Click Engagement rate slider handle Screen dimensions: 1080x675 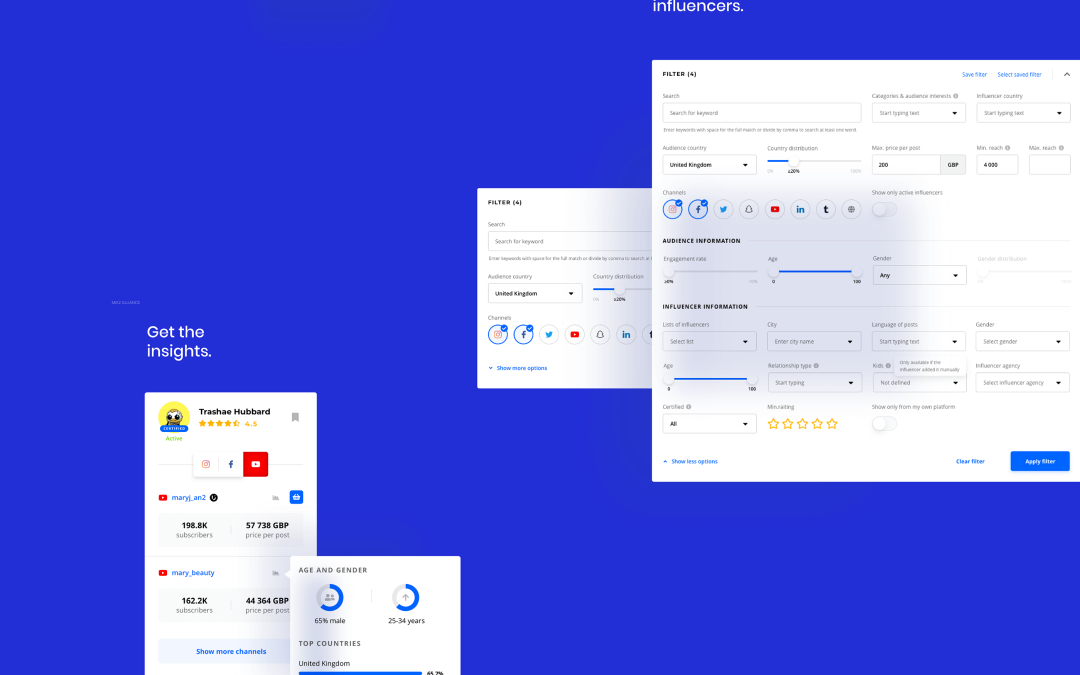[x=669, y=271]
